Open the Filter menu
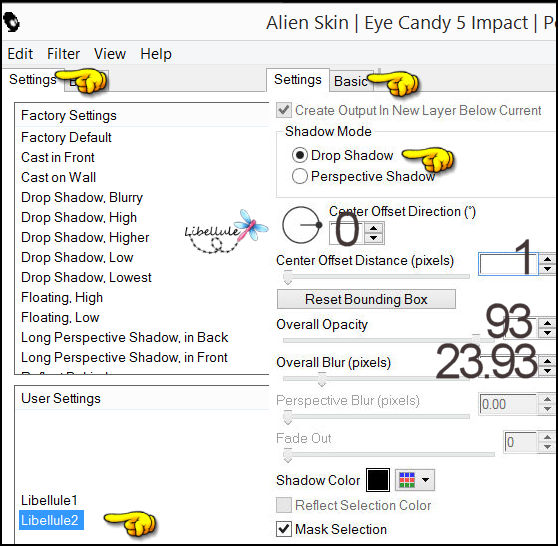Screen dimensions: 558x546 point(63,54)
